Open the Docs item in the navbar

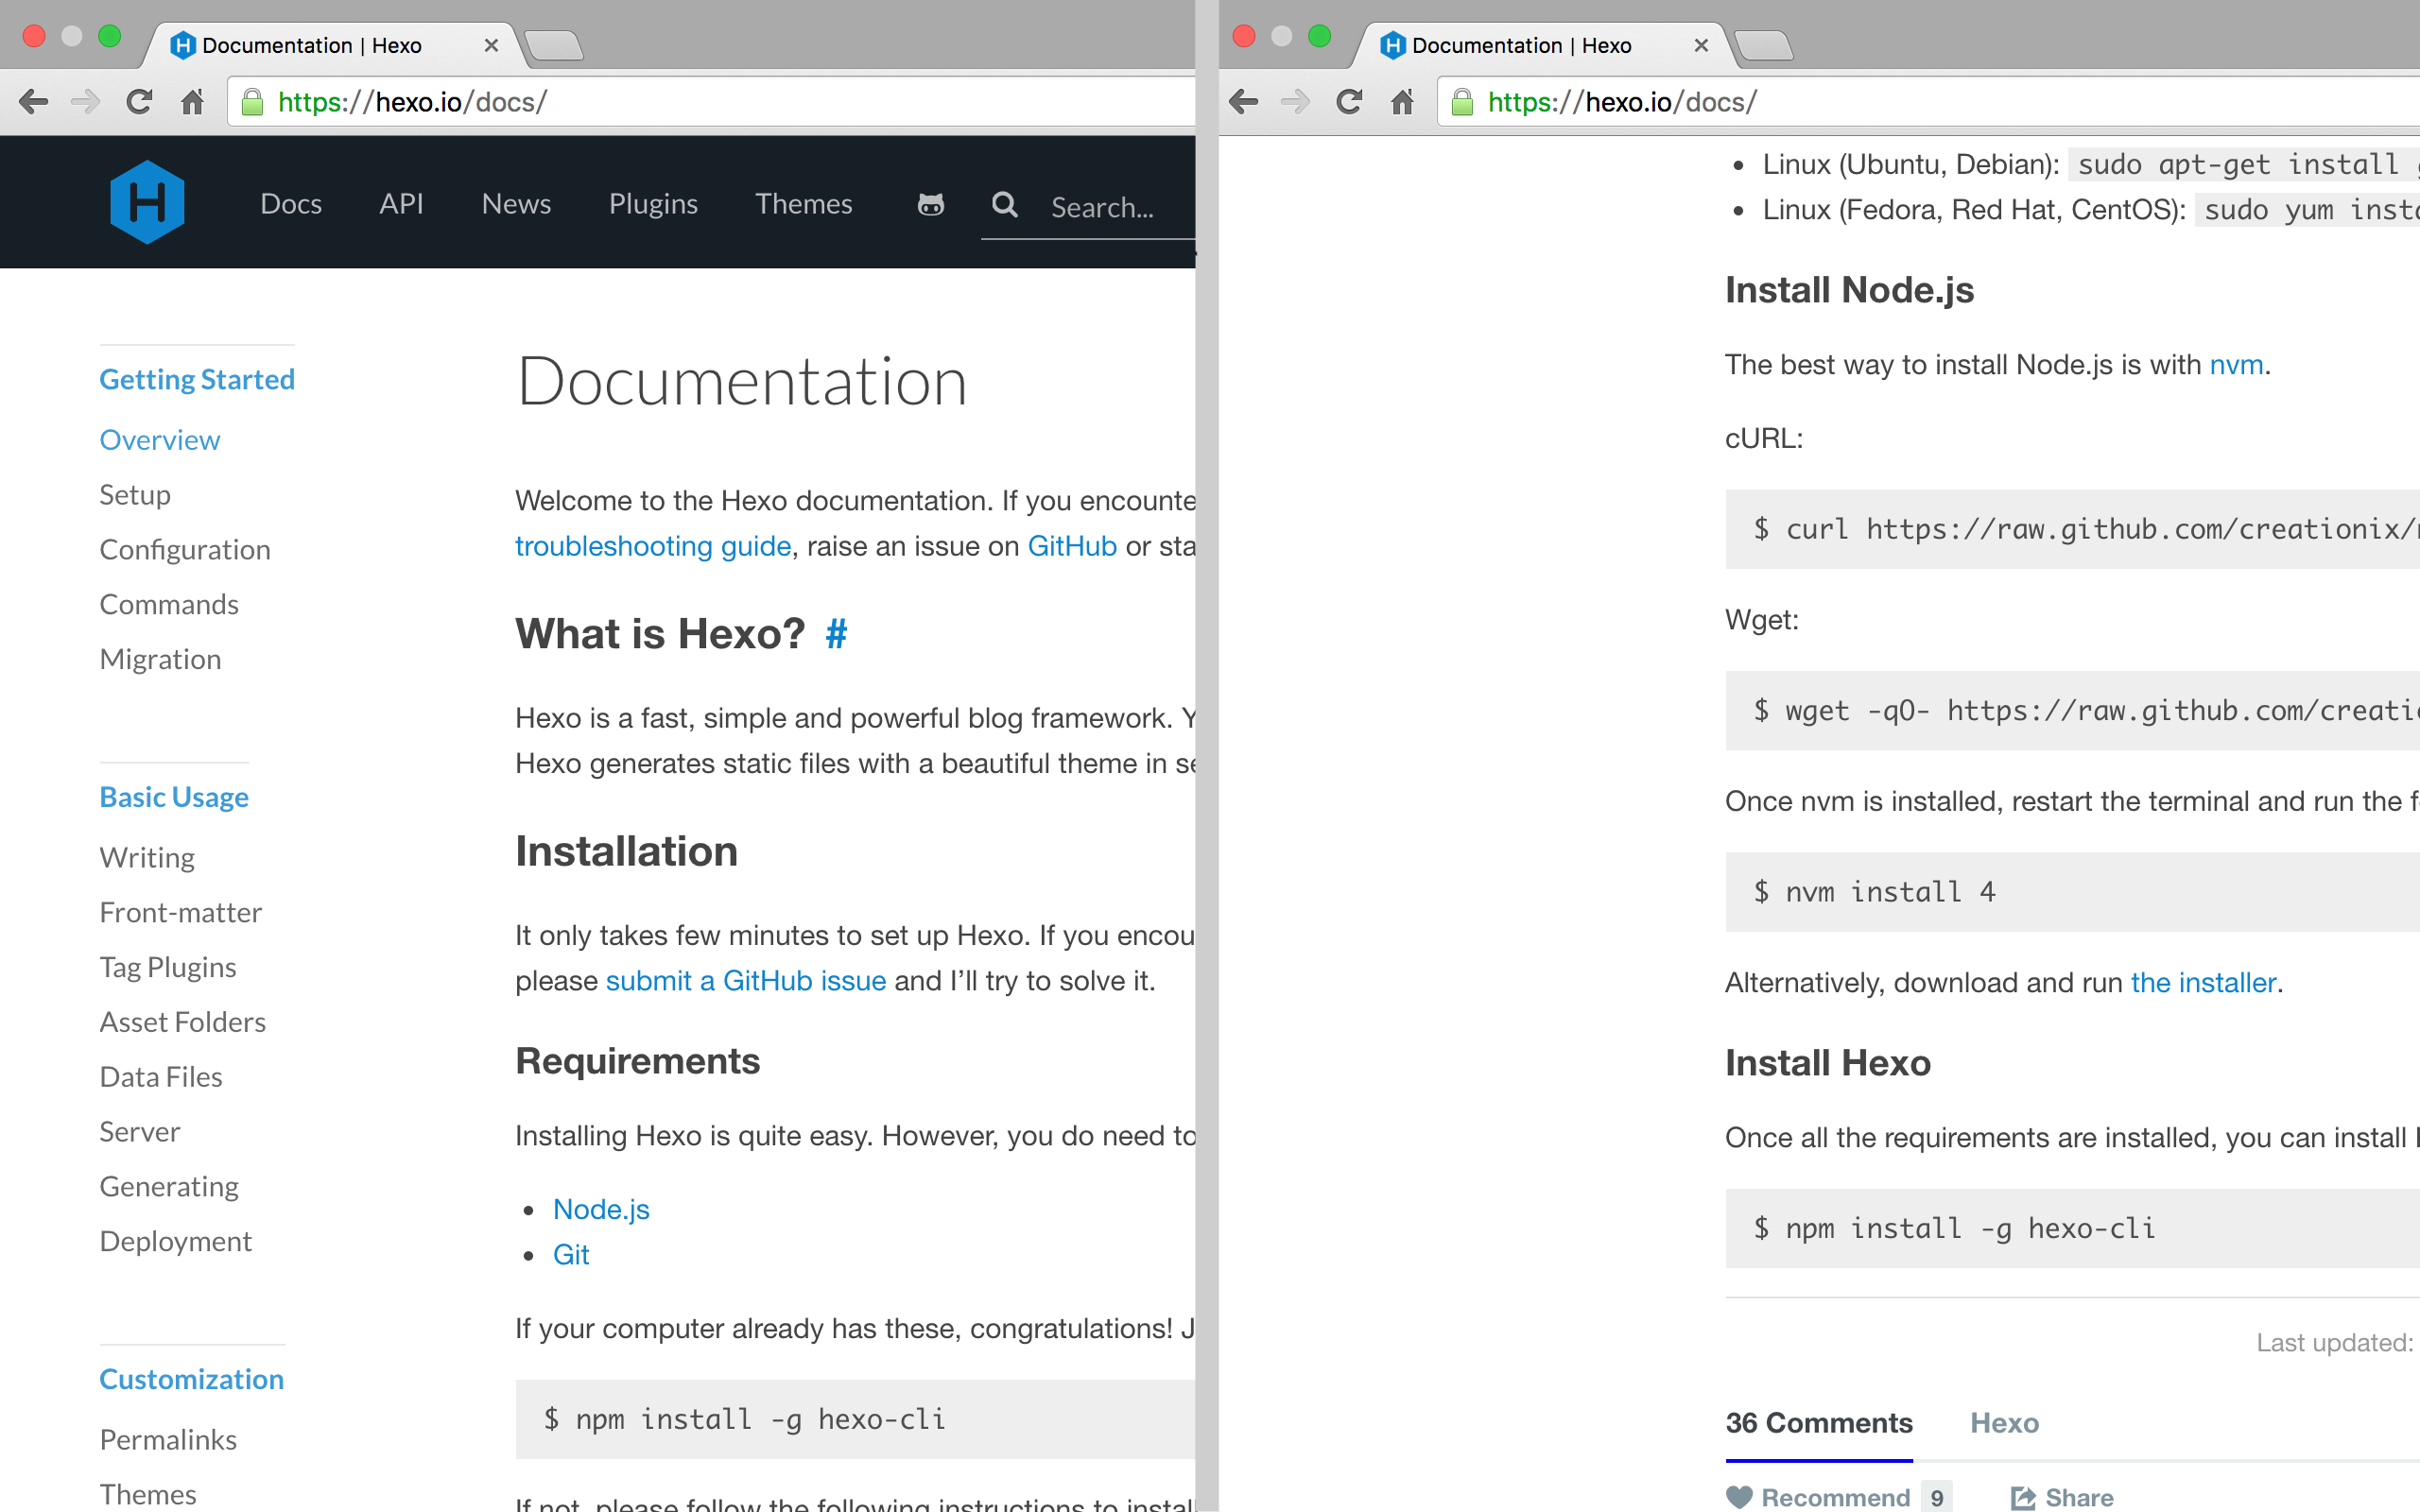pyautogui.click(x=291, y=204)
